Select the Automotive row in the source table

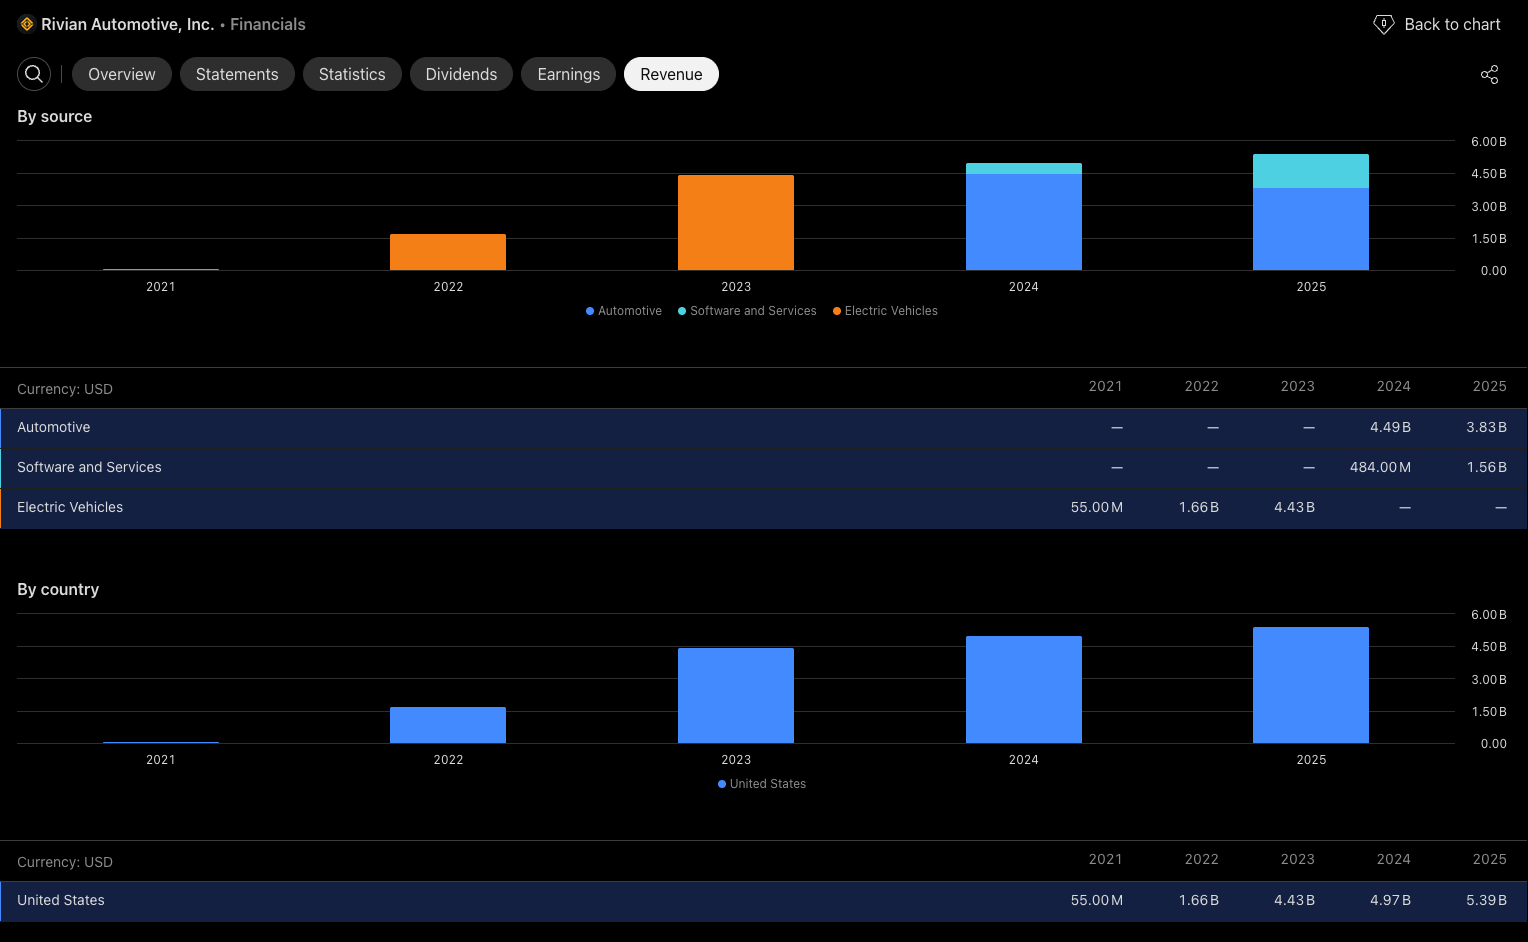54,427
